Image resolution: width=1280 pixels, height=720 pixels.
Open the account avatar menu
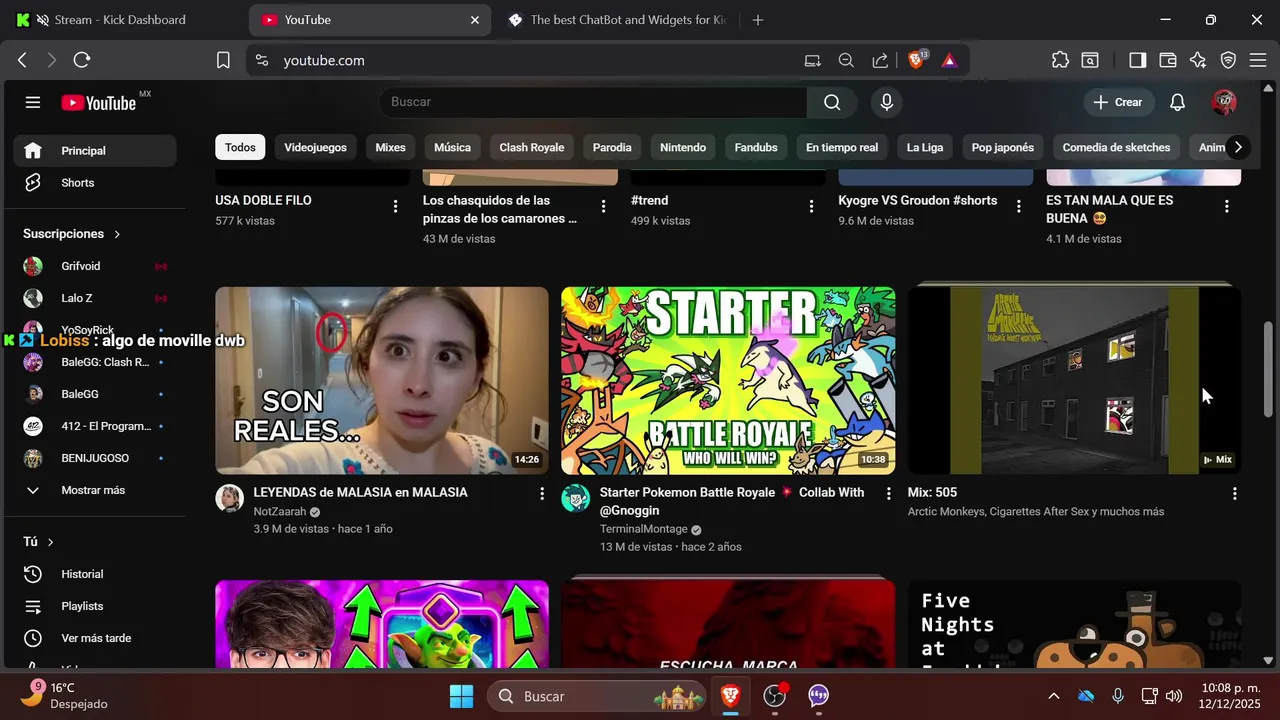1224,102
